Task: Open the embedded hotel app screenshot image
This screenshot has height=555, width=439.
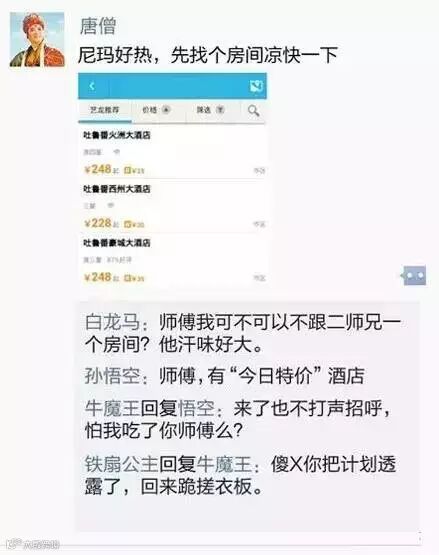Action: pos(172,179)
